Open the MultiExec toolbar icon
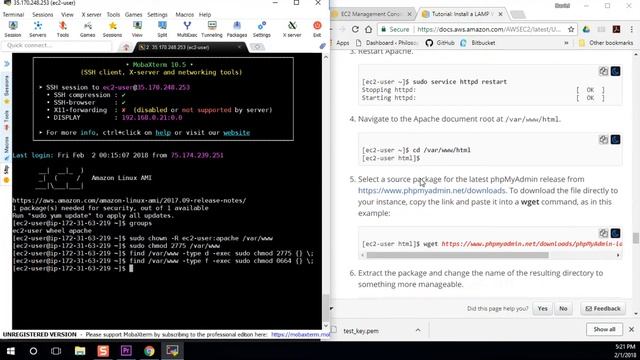The height and width of the screenshot is (360, 640). click(187, 29)
